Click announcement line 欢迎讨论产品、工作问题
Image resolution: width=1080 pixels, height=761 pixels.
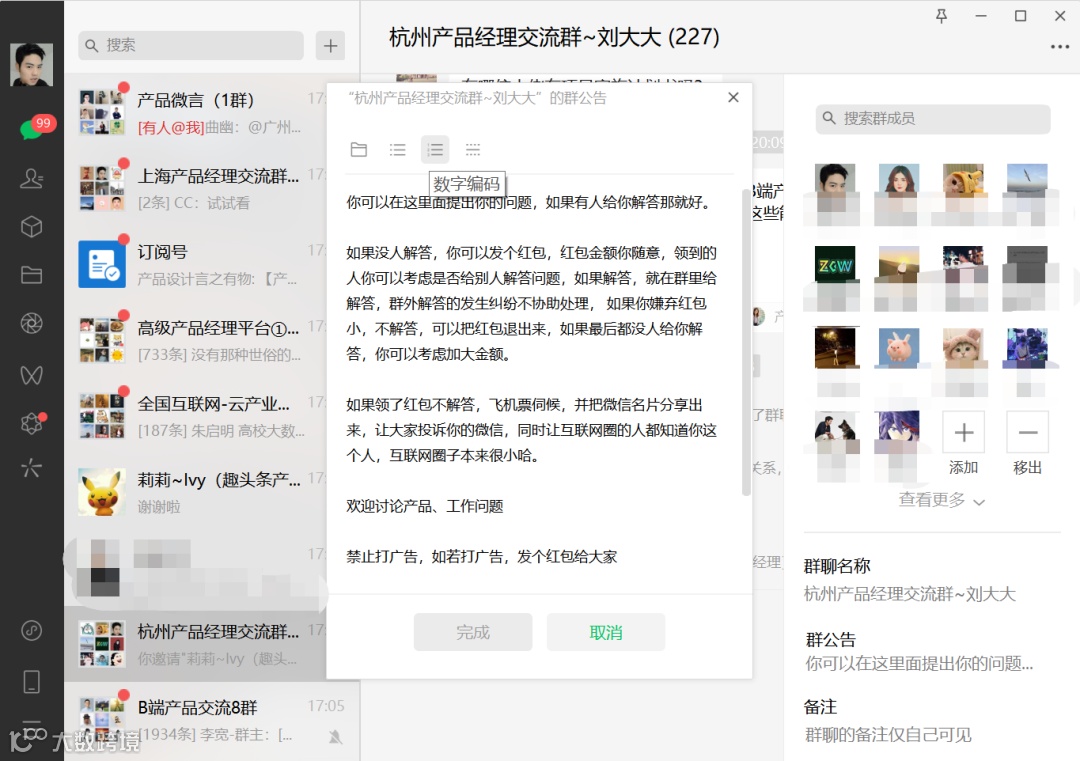click(x=424, y=506)
